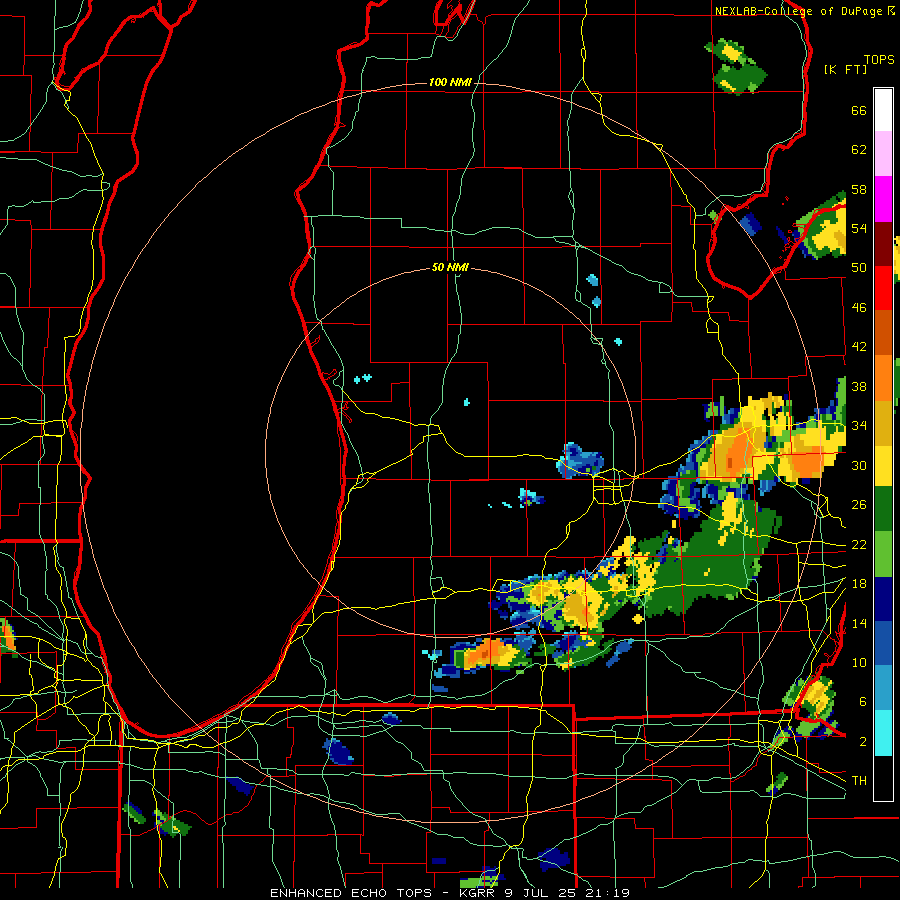Click the '66' legend value
Screen dimensions: 900x900
pyautogui.click(x=859, y=111)
